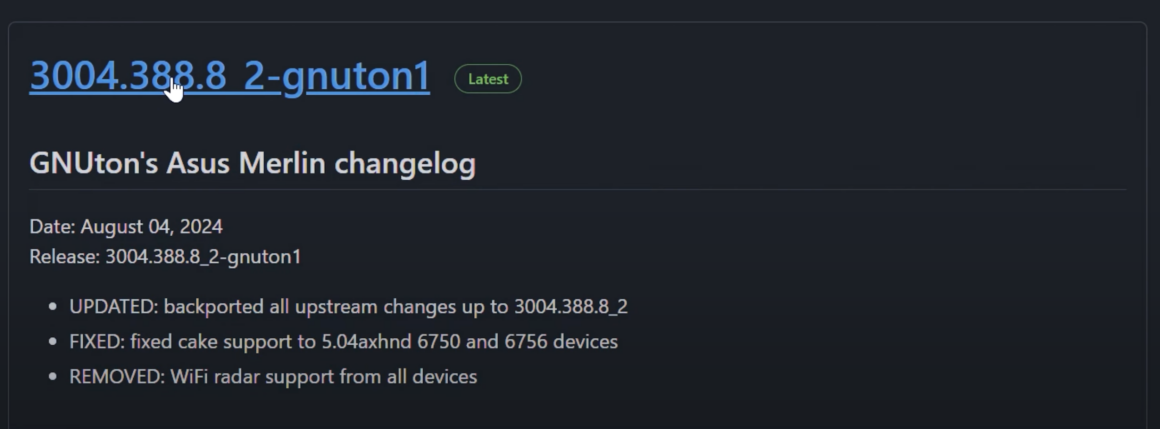The width and height of the screenshot is (1160, 429).
Task: Click the REMOVED: label in third bullet
Action: pos(118,376)
